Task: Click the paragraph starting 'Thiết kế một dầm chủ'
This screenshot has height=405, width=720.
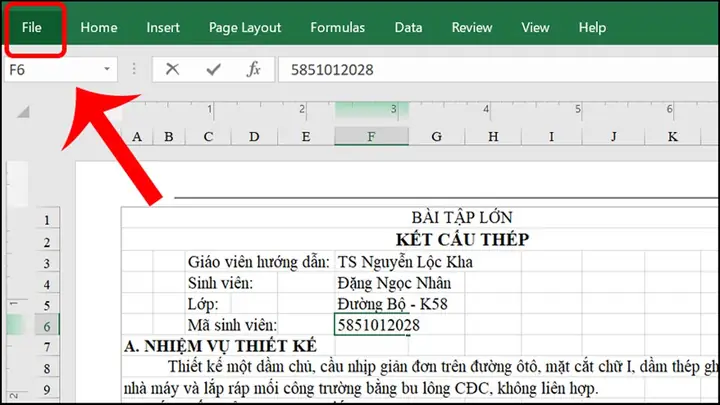Action: pyautogui.click(x=443, y=366)
